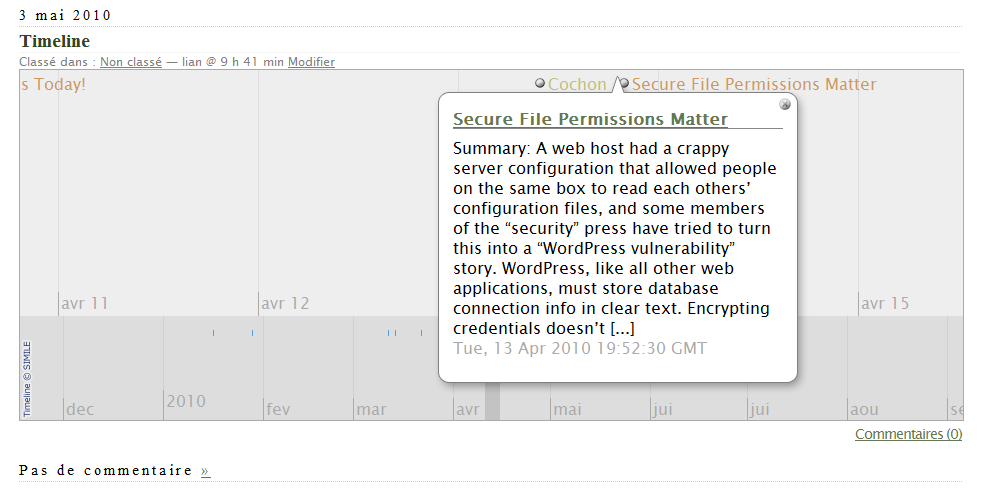
Task: Open the Non classé category link
Action: tap(131, 62)
